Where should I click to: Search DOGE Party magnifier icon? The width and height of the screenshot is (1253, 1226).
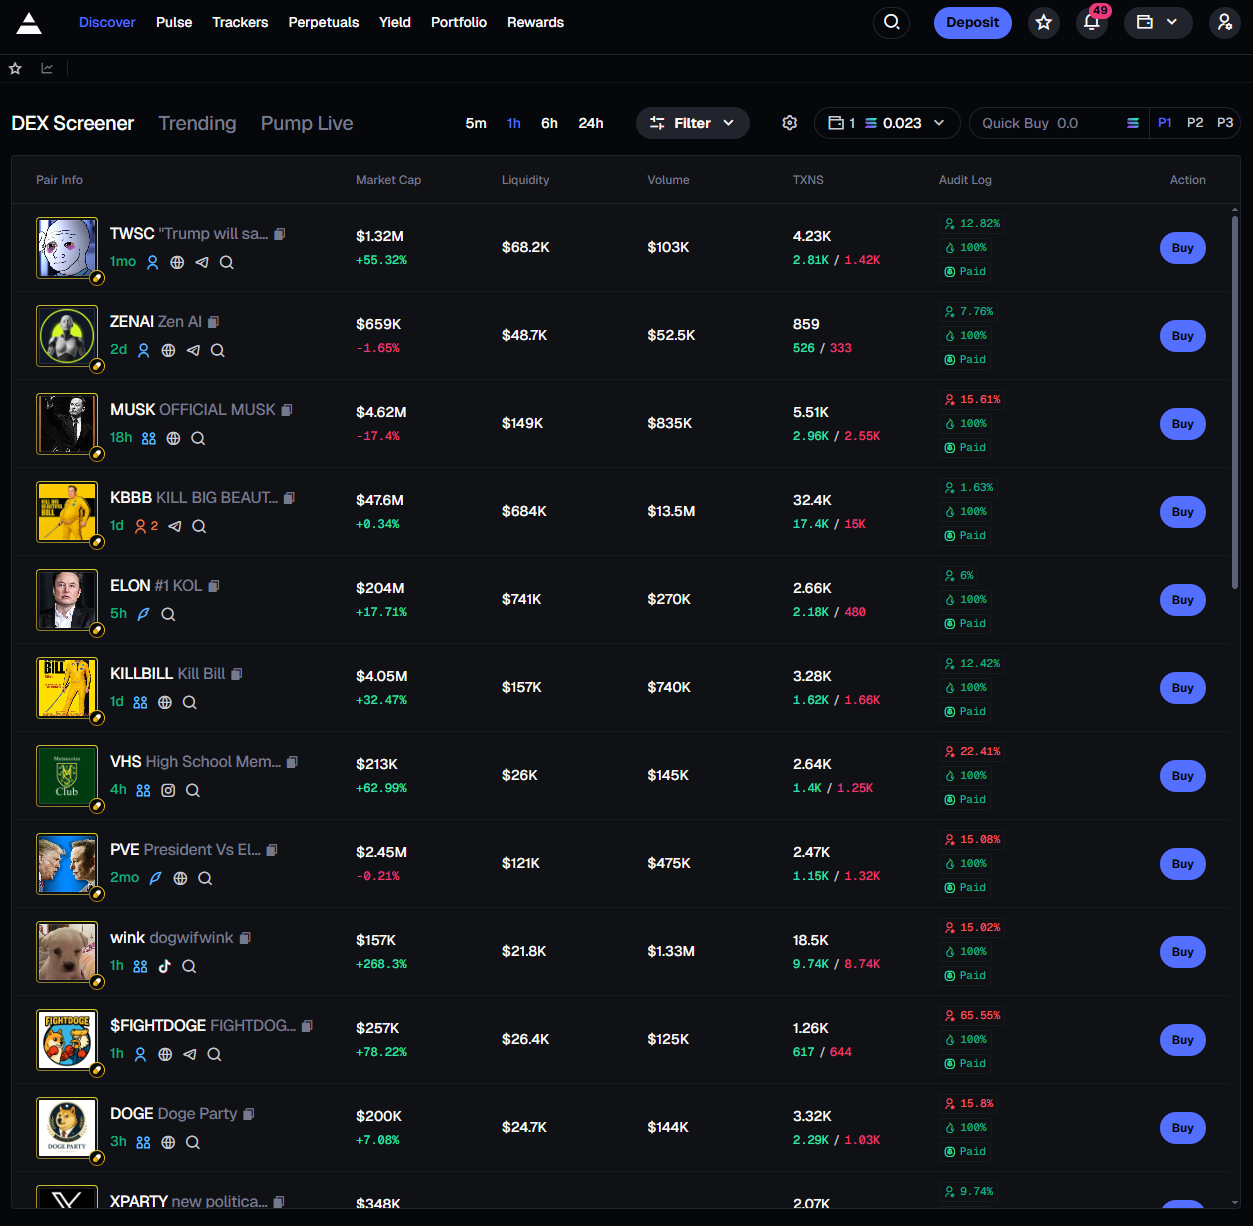tap(193, 1142)
